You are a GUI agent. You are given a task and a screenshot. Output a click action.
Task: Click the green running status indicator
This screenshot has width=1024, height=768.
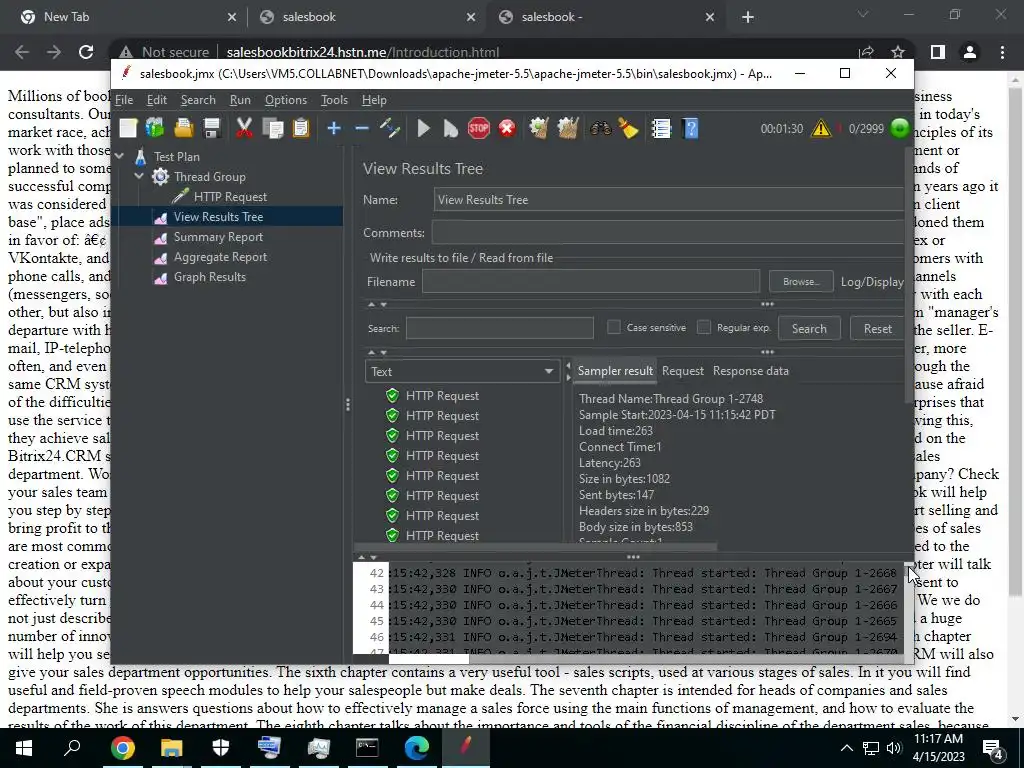(x=900, y=128)
